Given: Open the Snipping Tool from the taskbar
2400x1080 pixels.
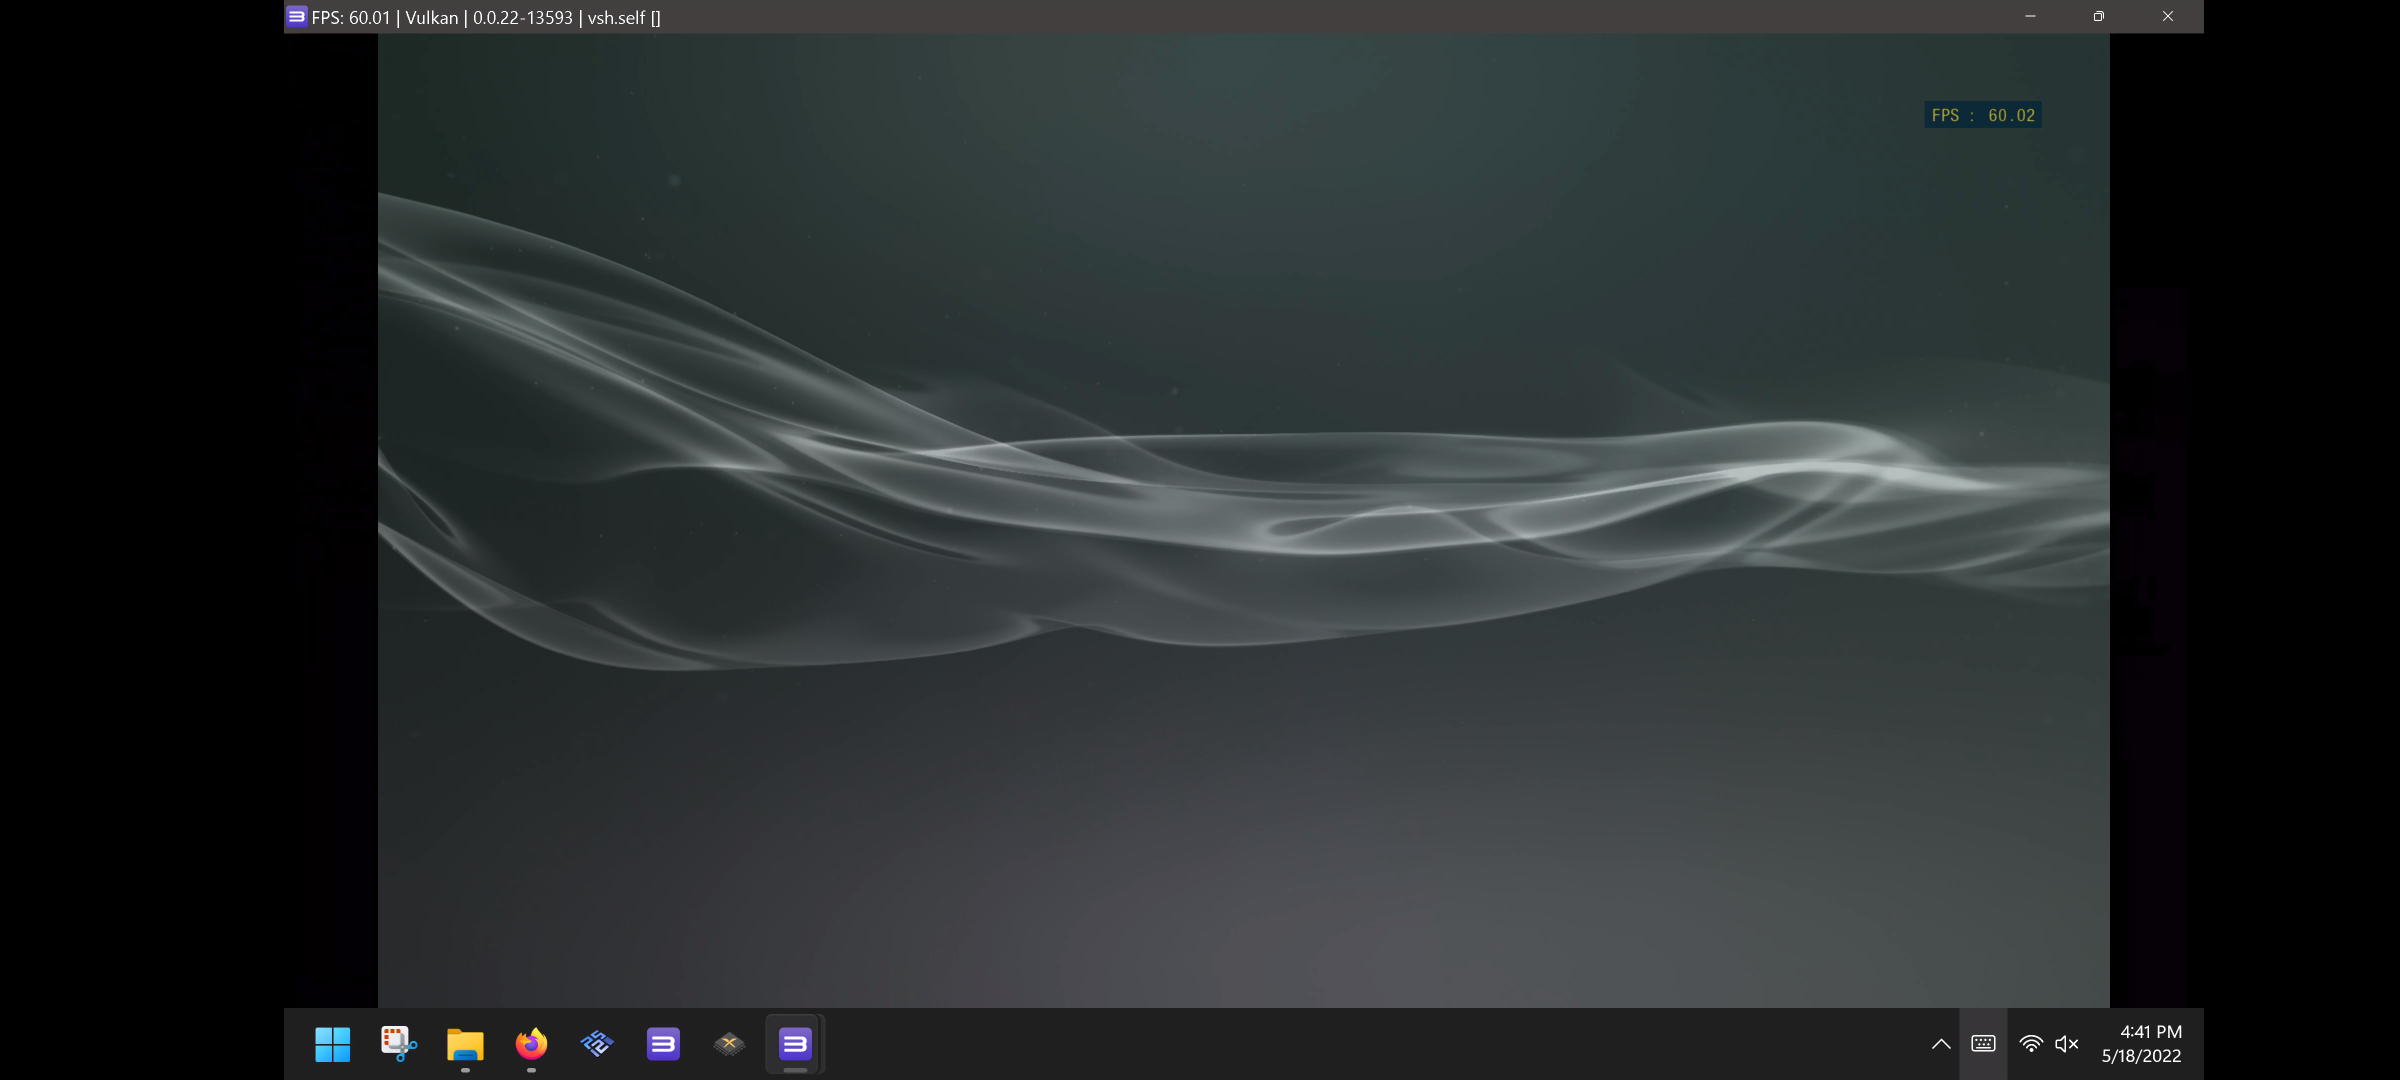Looking at the screenshot, I should coord(397,1043).
